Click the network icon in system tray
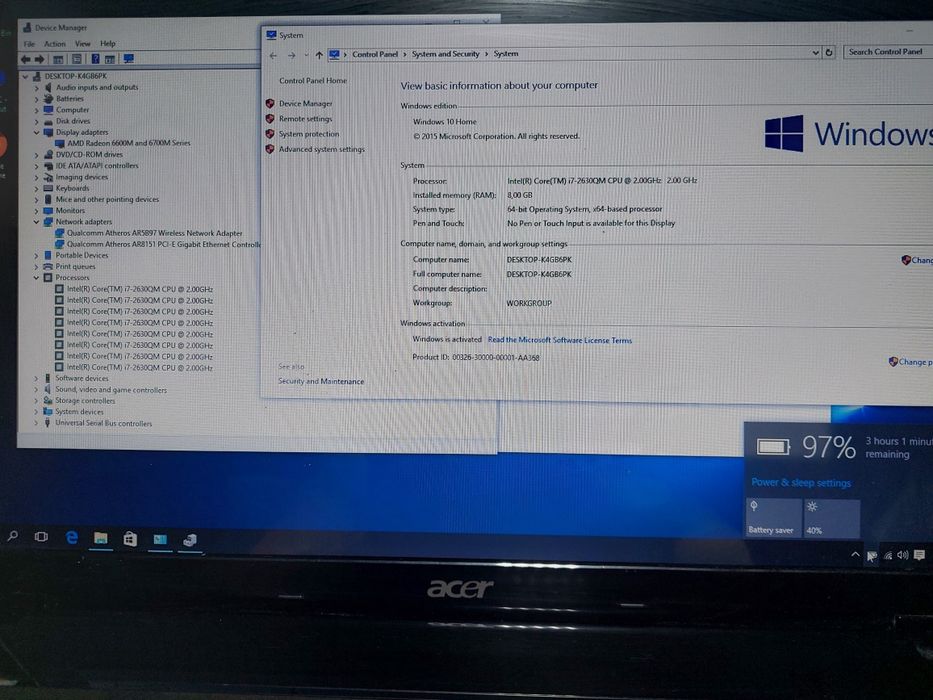The height and width of the screenshot is (700, 933). tap(888, 555)
